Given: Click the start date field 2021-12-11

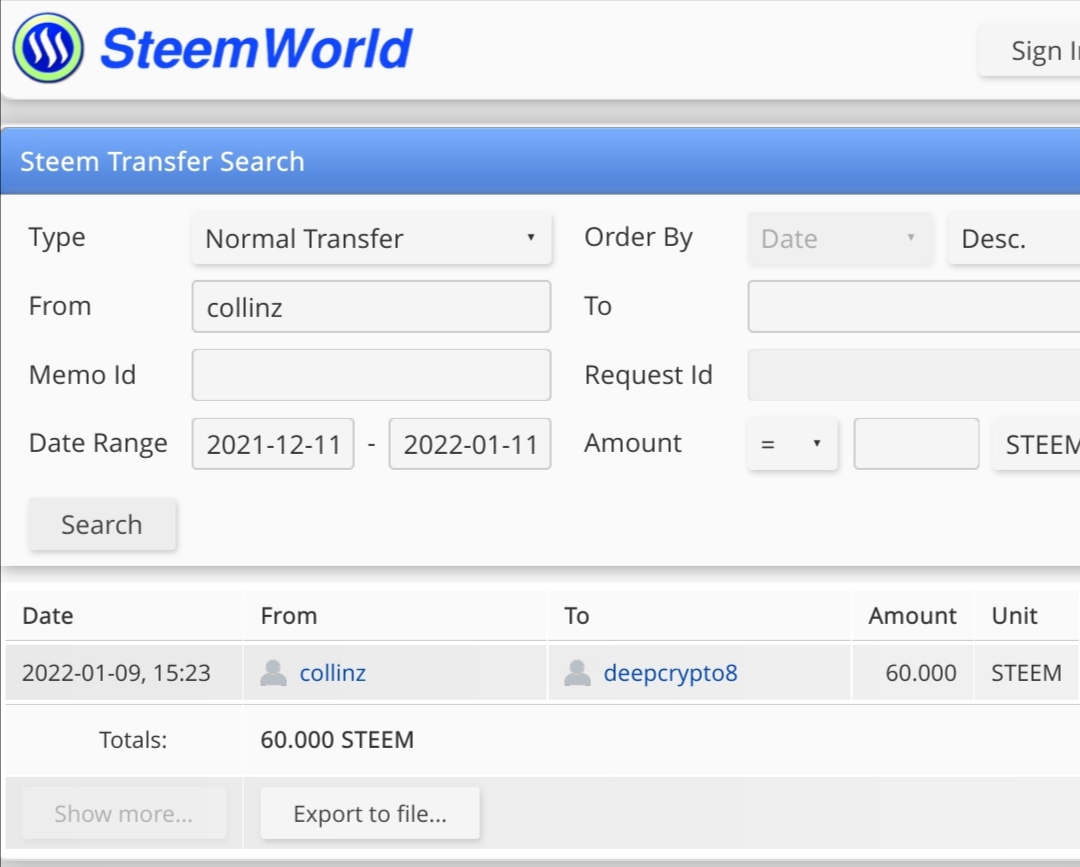Looking at the screenshot, I should (273, 443).
